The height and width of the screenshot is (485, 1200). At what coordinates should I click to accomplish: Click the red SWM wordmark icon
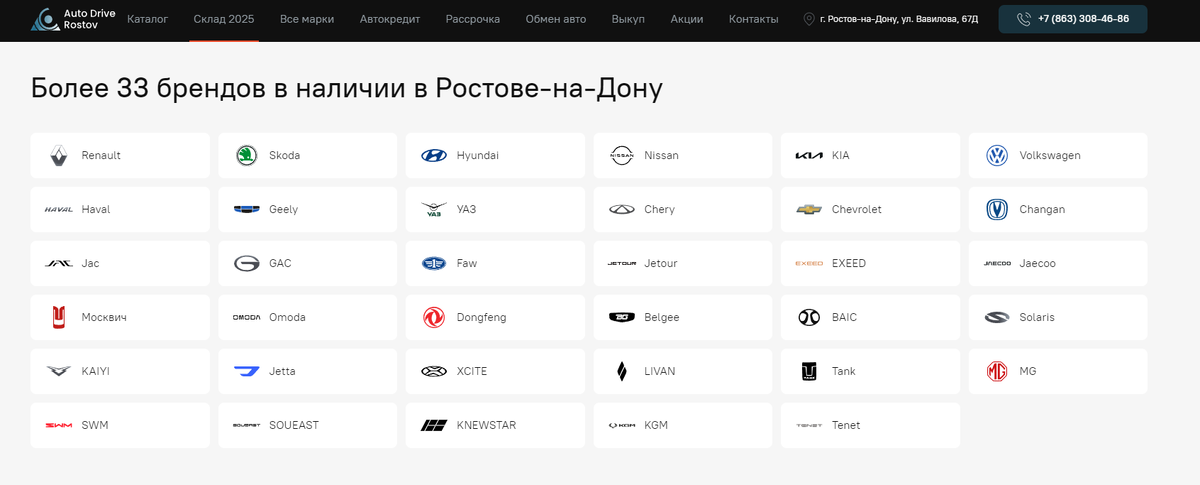tap(58, 426)
